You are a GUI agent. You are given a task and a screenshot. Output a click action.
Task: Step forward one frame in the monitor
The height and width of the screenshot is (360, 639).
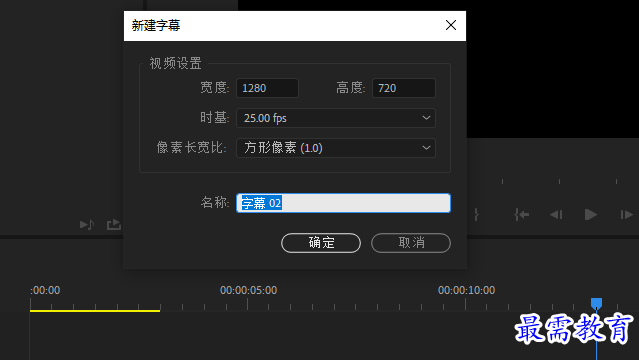point(626,214)
